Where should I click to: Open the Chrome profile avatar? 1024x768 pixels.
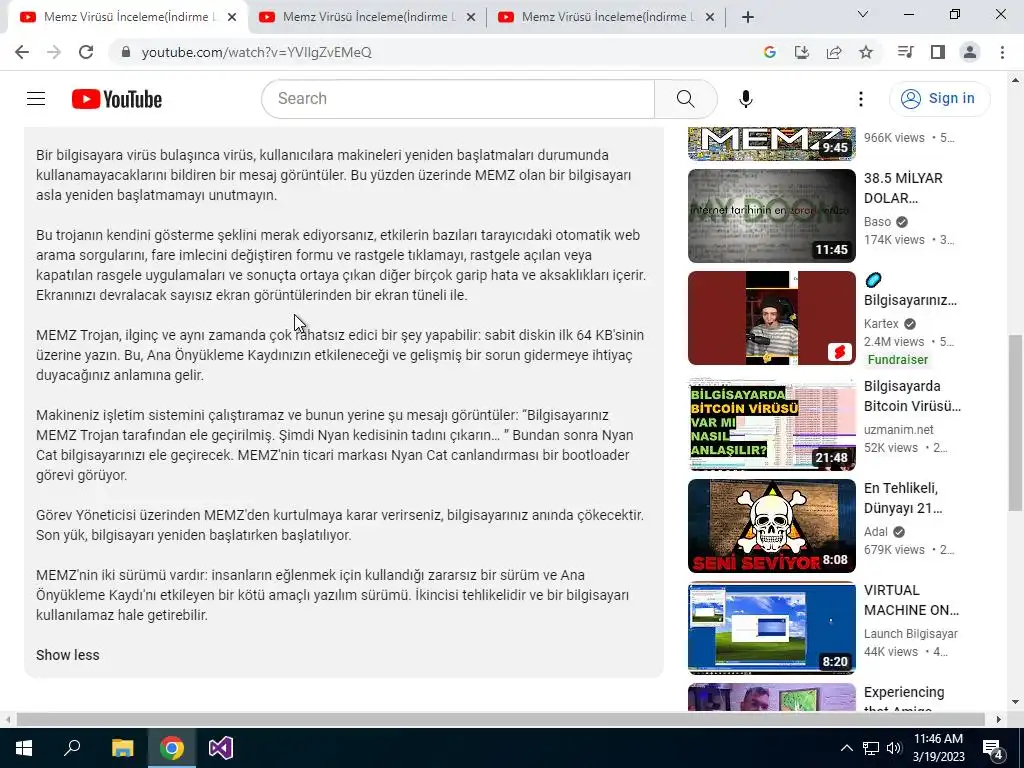pyautogui.click(x=970, y=52)
